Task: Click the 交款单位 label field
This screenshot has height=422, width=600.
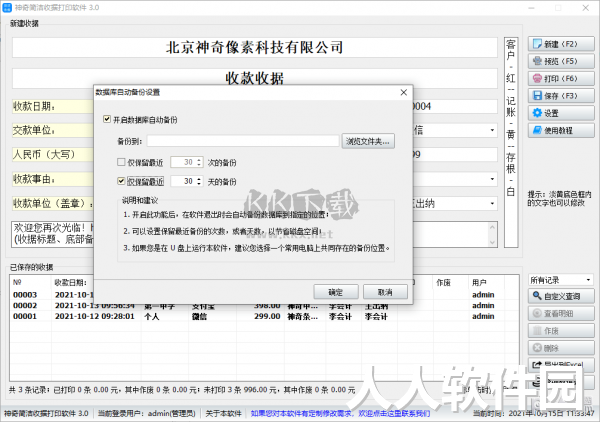Action: pyautogui.click(x=52, y=130)
